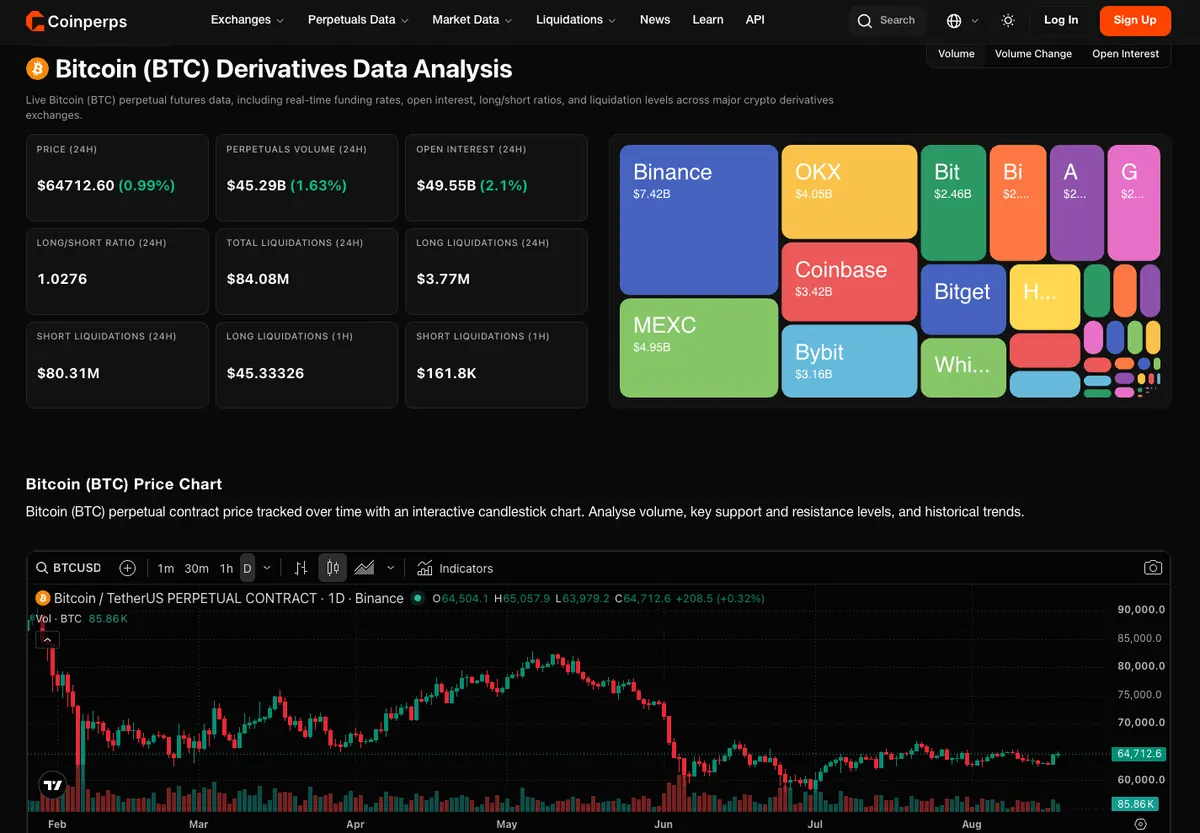This screenshot has height=833, width=1200.
Task: Click the Coinbase treemap tile
Action: click(x=849, y=282)
